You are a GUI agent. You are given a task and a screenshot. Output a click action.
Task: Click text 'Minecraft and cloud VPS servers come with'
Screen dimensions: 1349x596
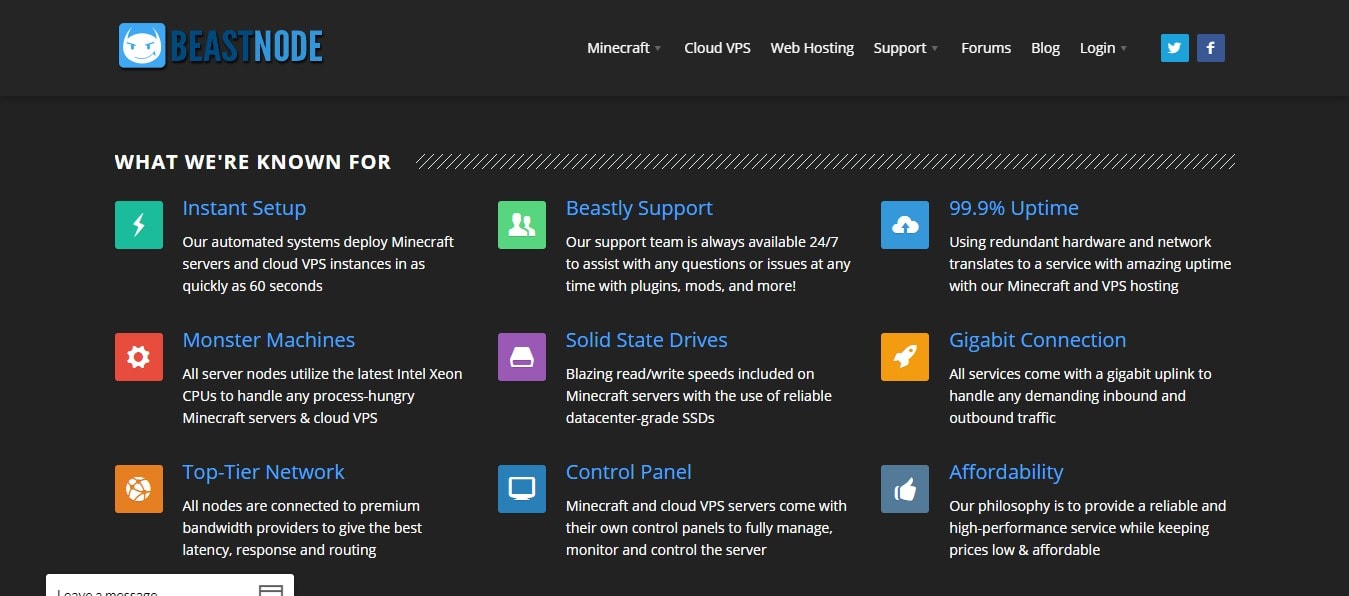(x=706, y=506)
